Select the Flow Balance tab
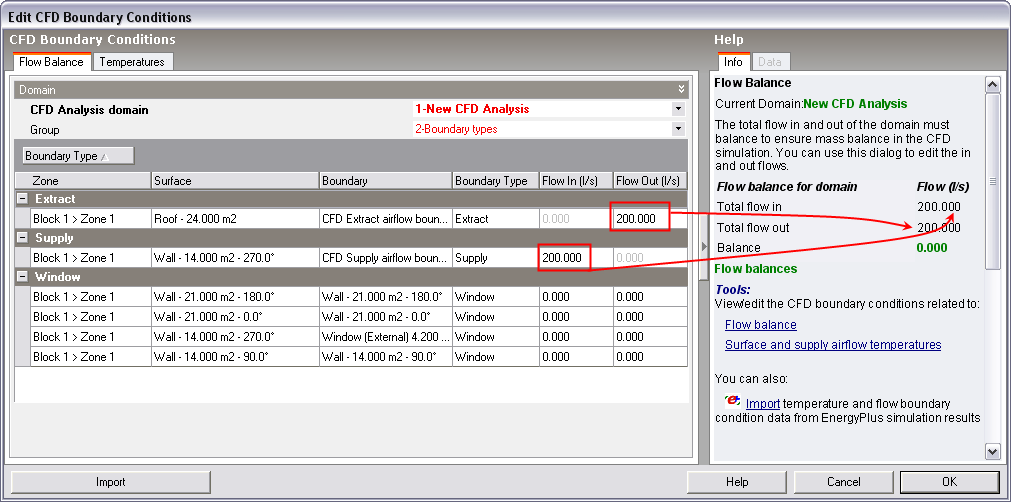This screenshot has width=1011, height=502. (x=52, y=62)
